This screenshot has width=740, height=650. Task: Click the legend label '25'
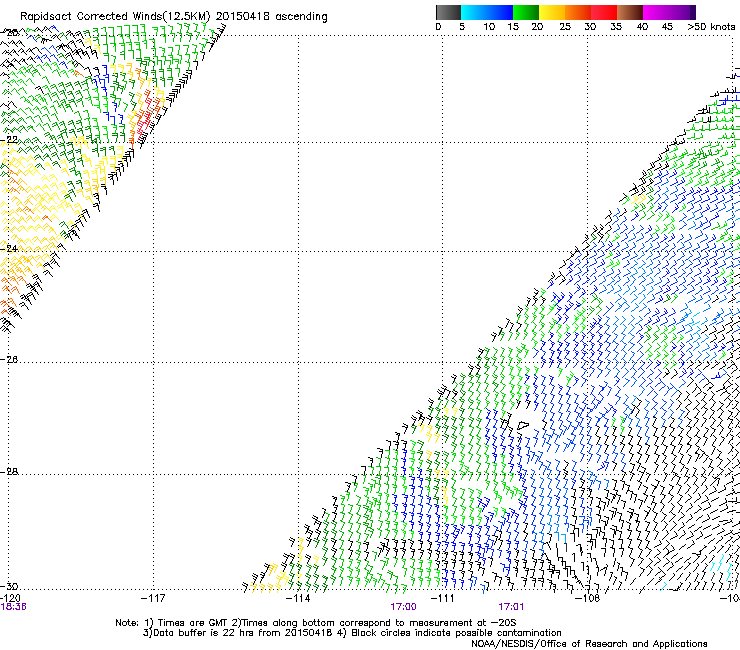[565, 27]
